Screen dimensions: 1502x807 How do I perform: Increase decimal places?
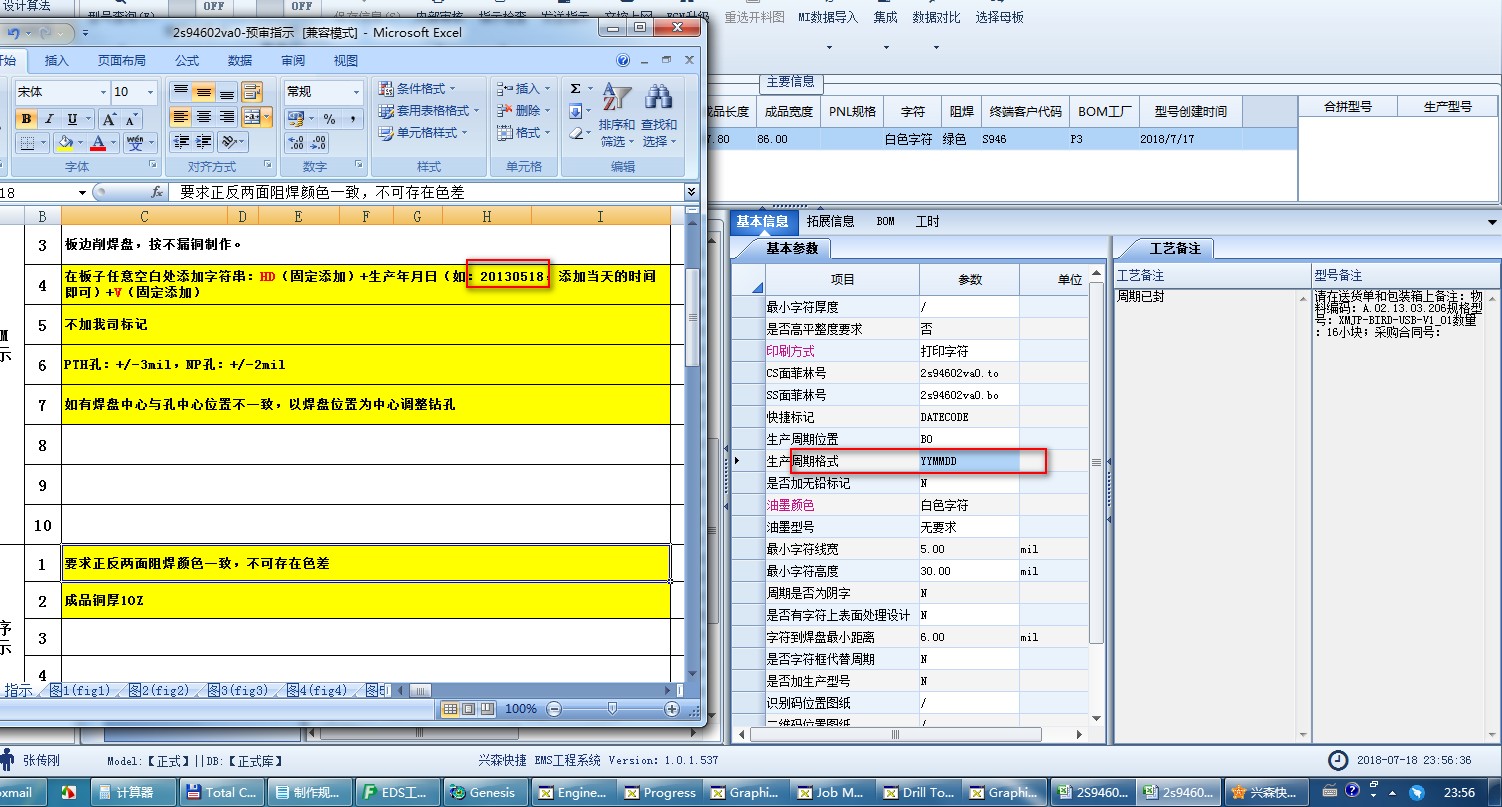296,142
